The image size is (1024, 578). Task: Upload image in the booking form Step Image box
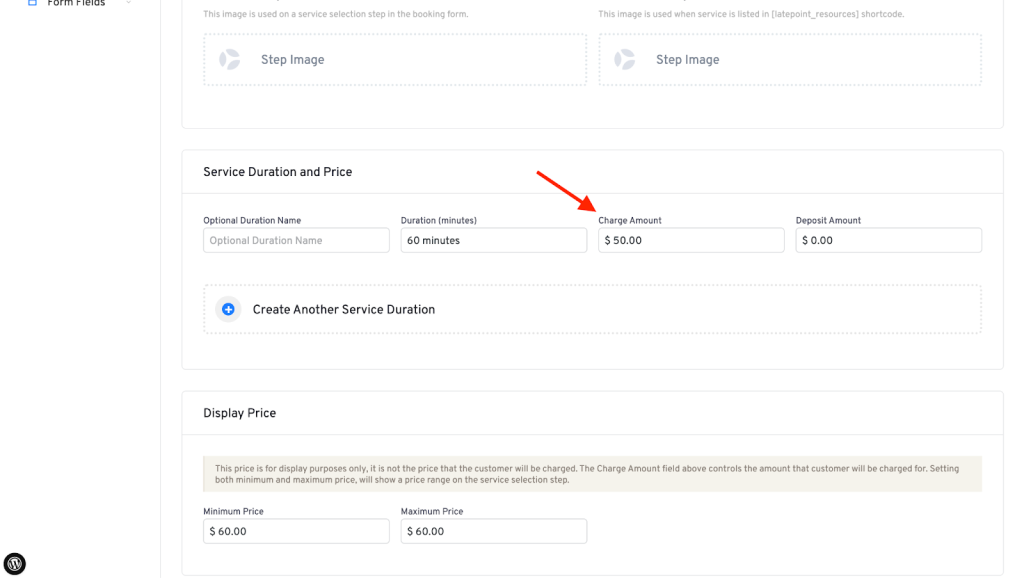point(394,60)
